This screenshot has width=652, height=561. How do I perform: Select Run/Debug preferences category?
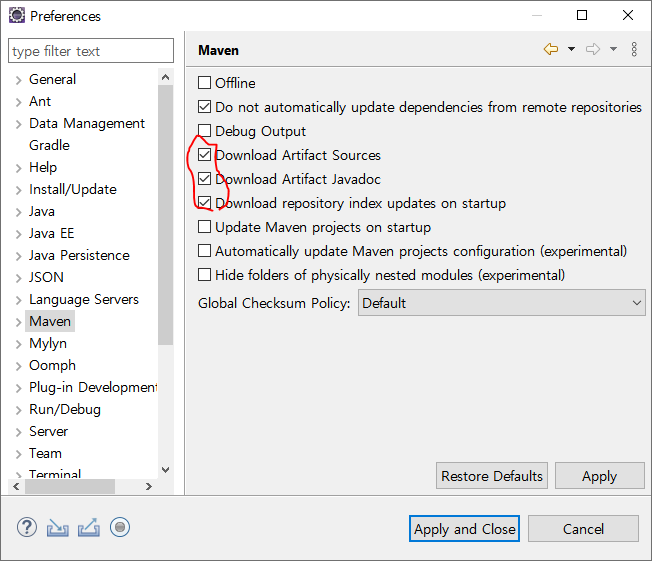(x=64, y=409)
